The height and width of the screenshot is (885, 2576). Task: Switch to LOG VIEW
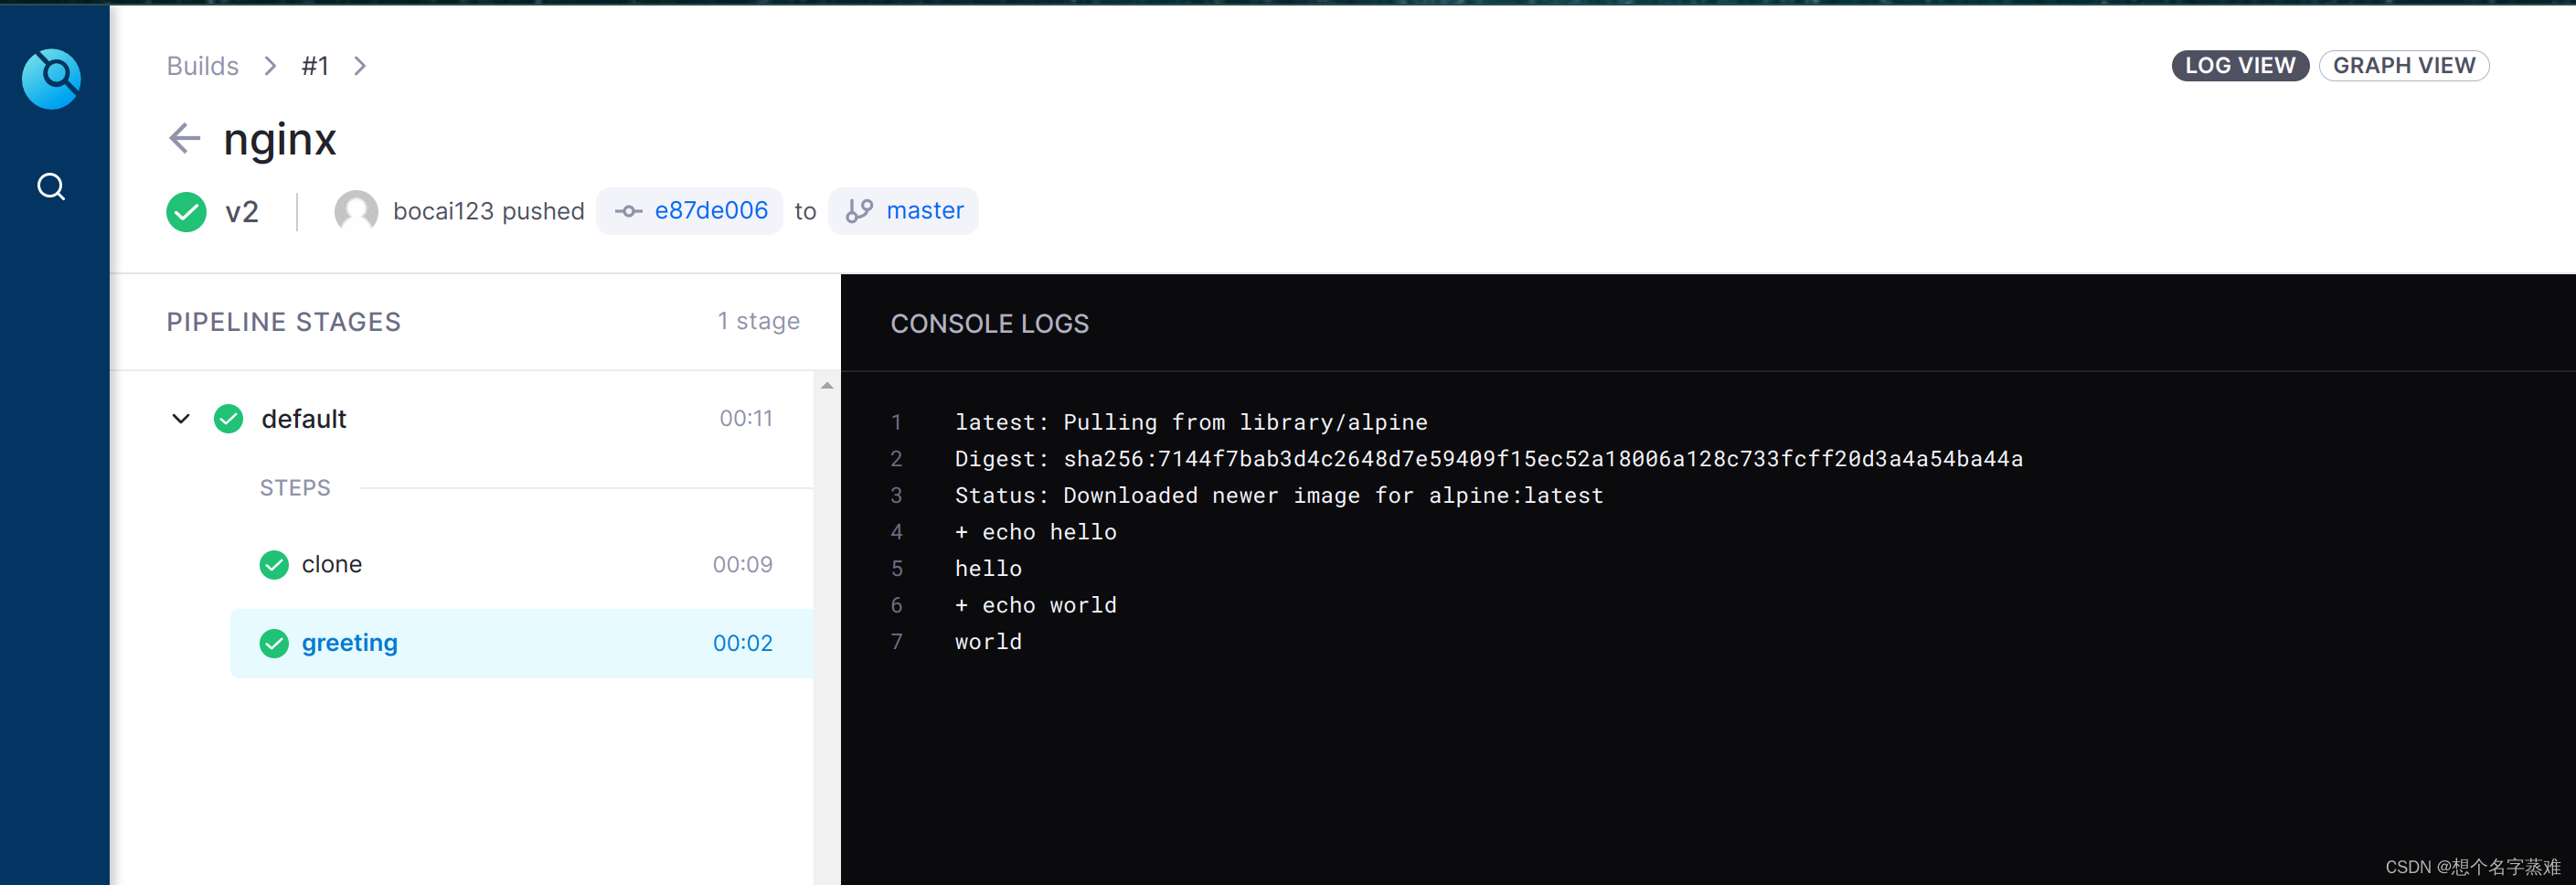point(2240,66)
